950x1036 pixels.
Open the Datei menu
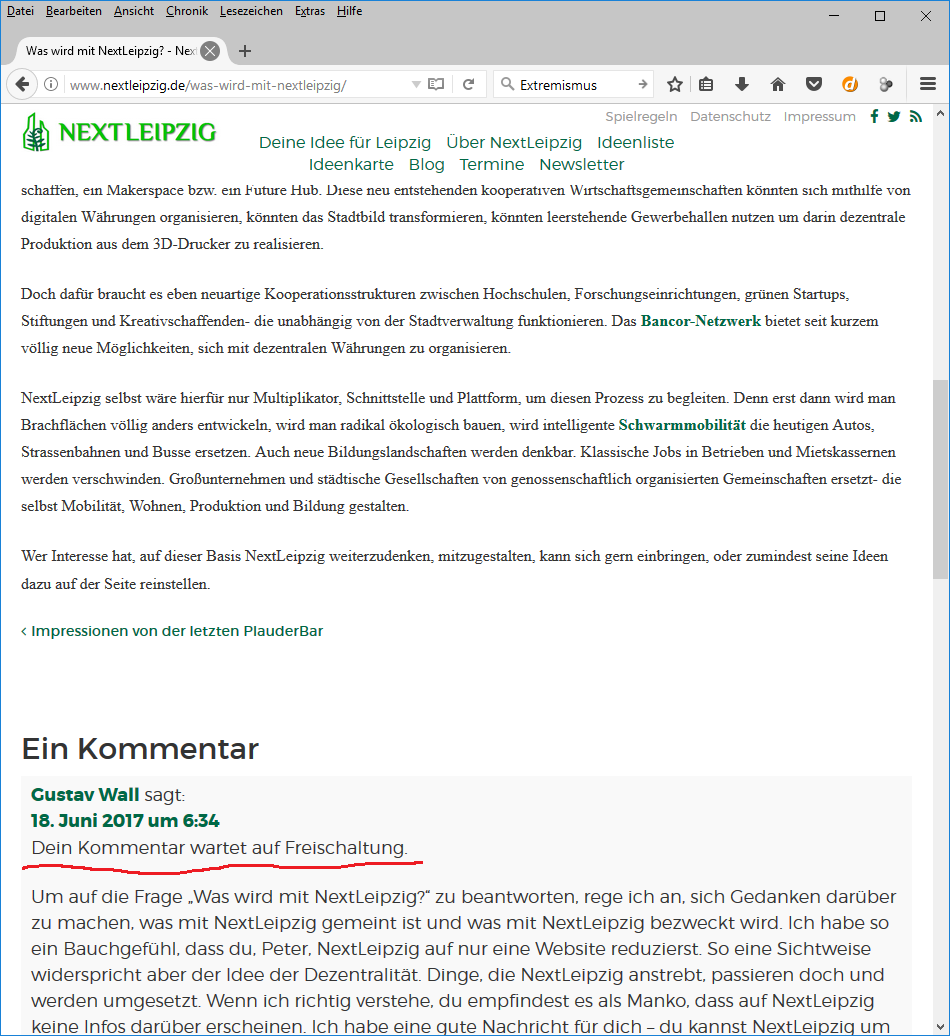[x=20, y=11]
